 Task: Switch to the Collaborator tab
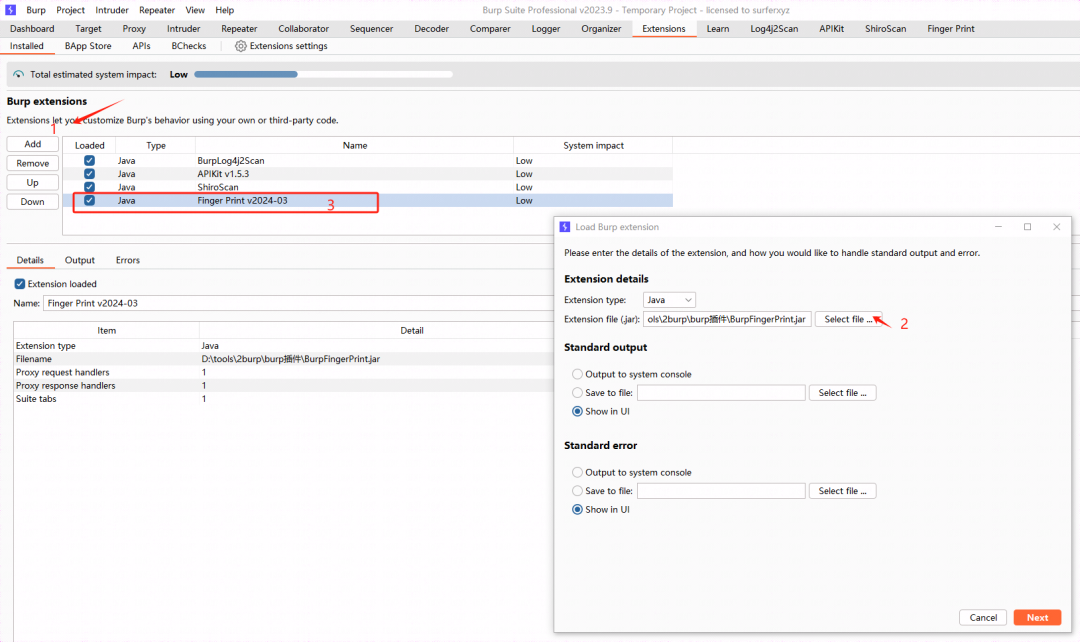coord(304,29)
